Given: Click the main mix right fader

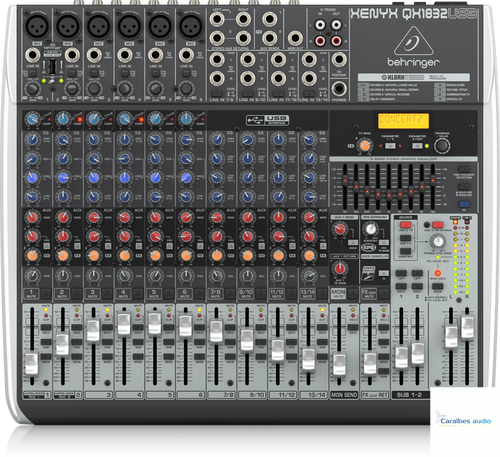Looking at the screenshot, I should pyautogui.click(x=467, y=328).
